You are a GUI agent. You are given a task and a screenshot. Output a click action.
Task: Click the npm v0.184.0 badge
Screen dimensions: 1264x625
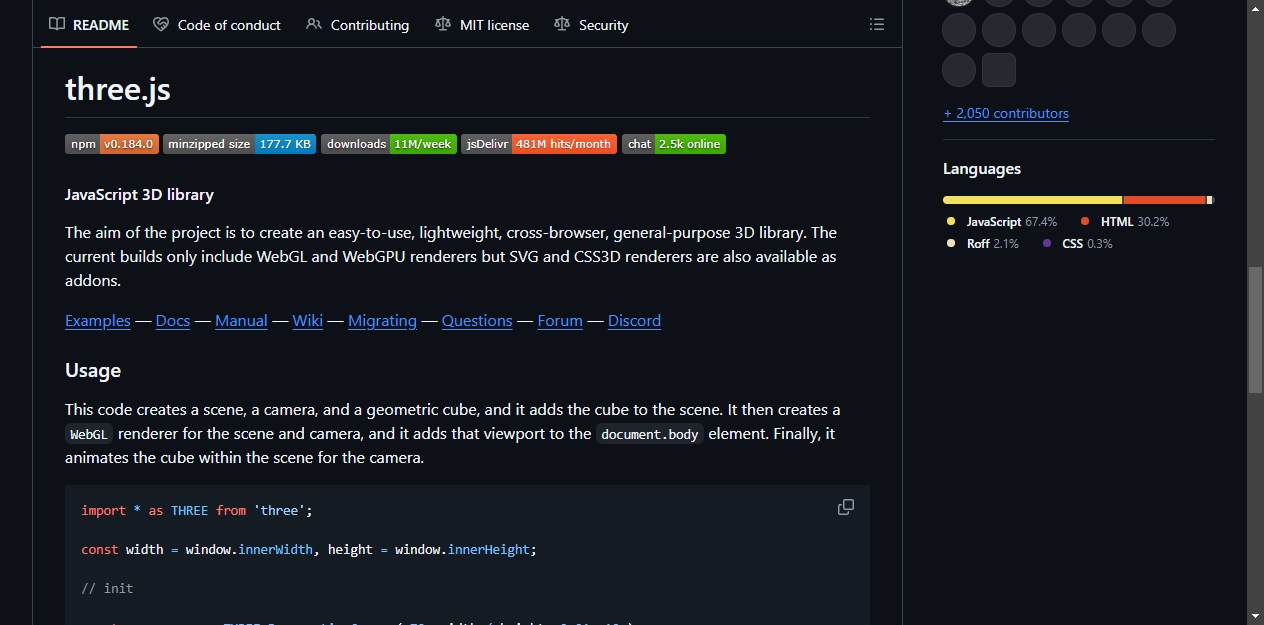click(x=112, y=144)
